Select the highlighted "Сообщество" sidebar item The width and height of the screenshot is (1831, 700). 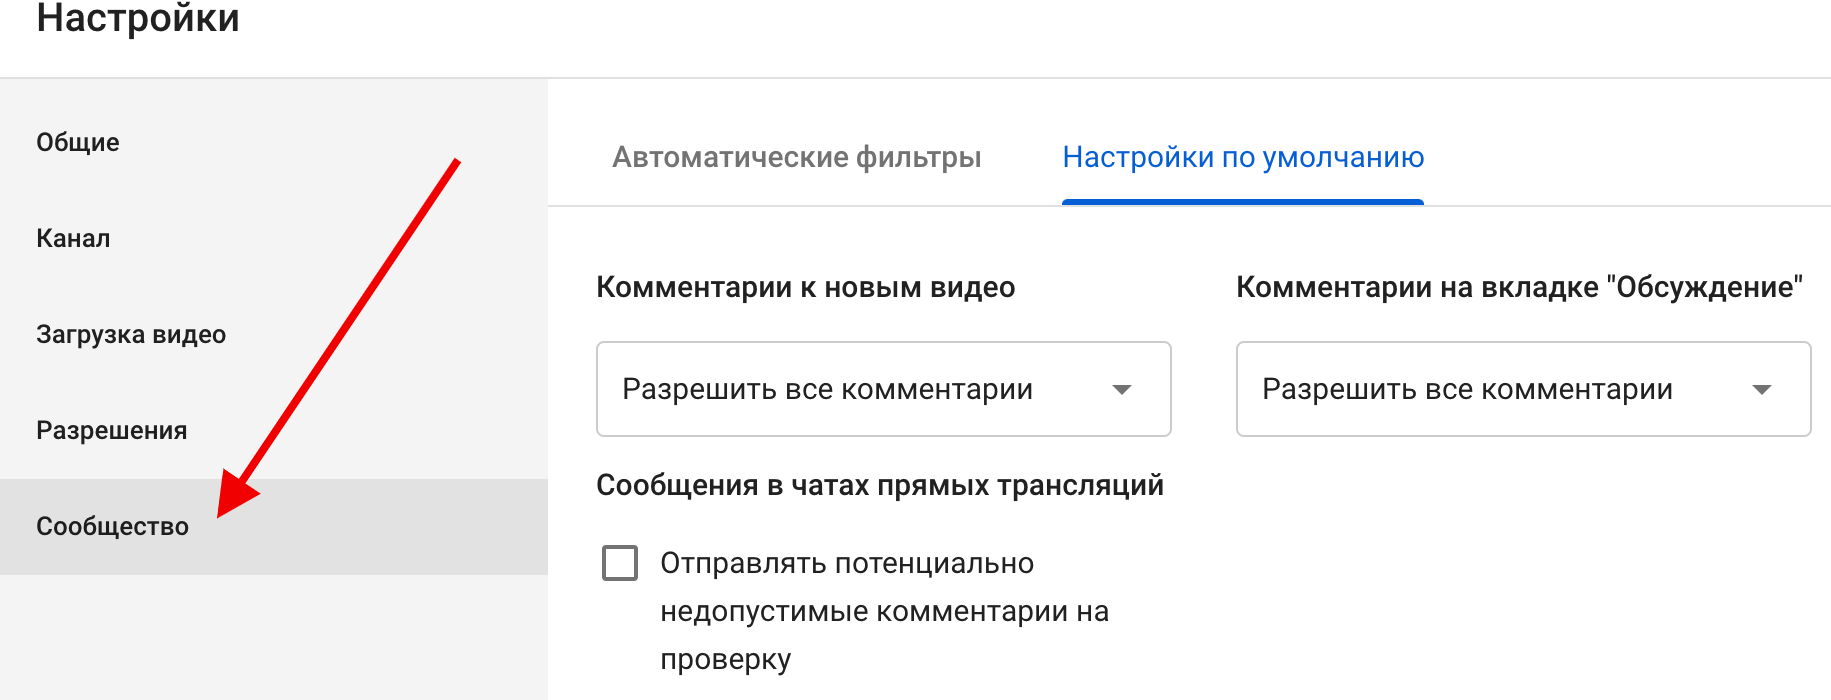(x=112, y=526)
